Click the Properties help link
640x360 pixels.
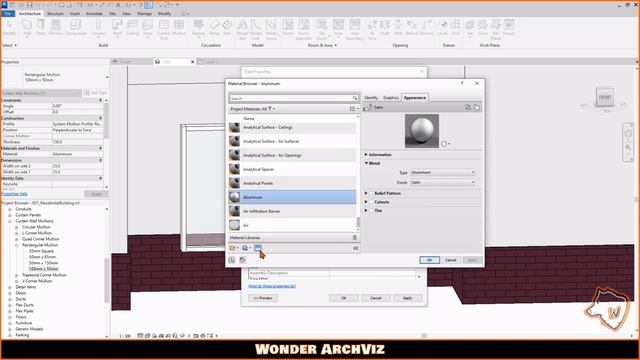pos(14,194)
